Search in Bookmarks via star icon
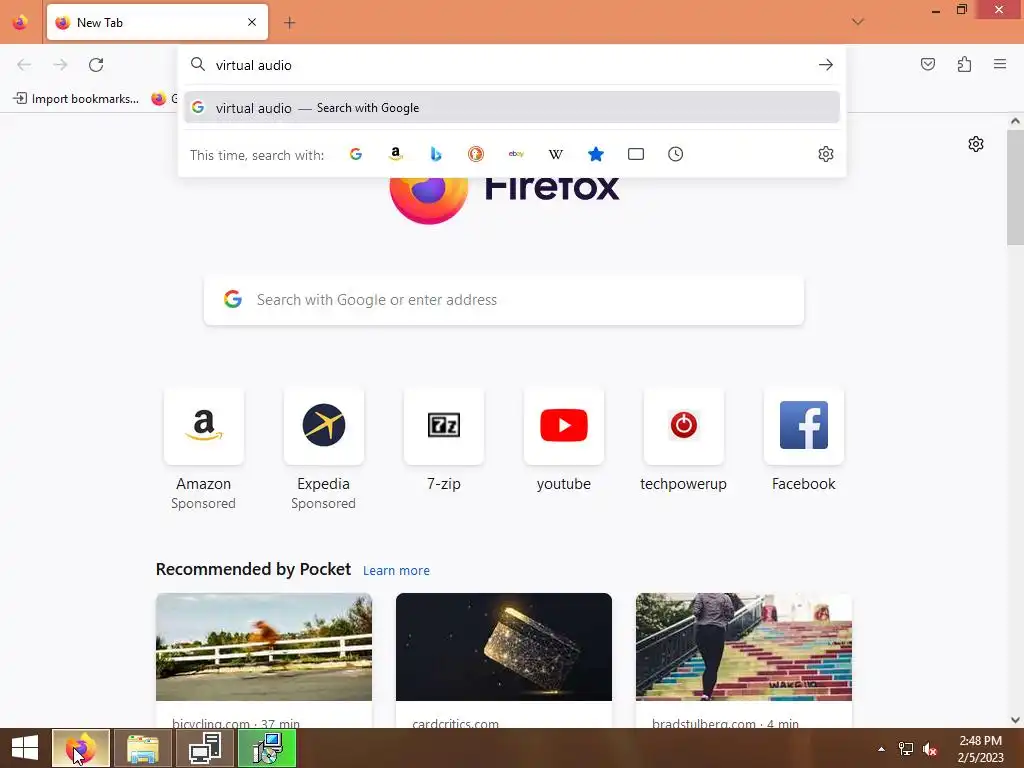This screenshot has height=768, width=1024. 596,154
